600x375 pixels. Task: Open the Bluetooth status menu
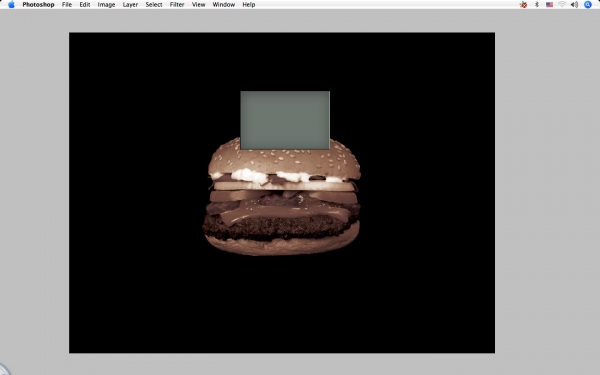536,5
